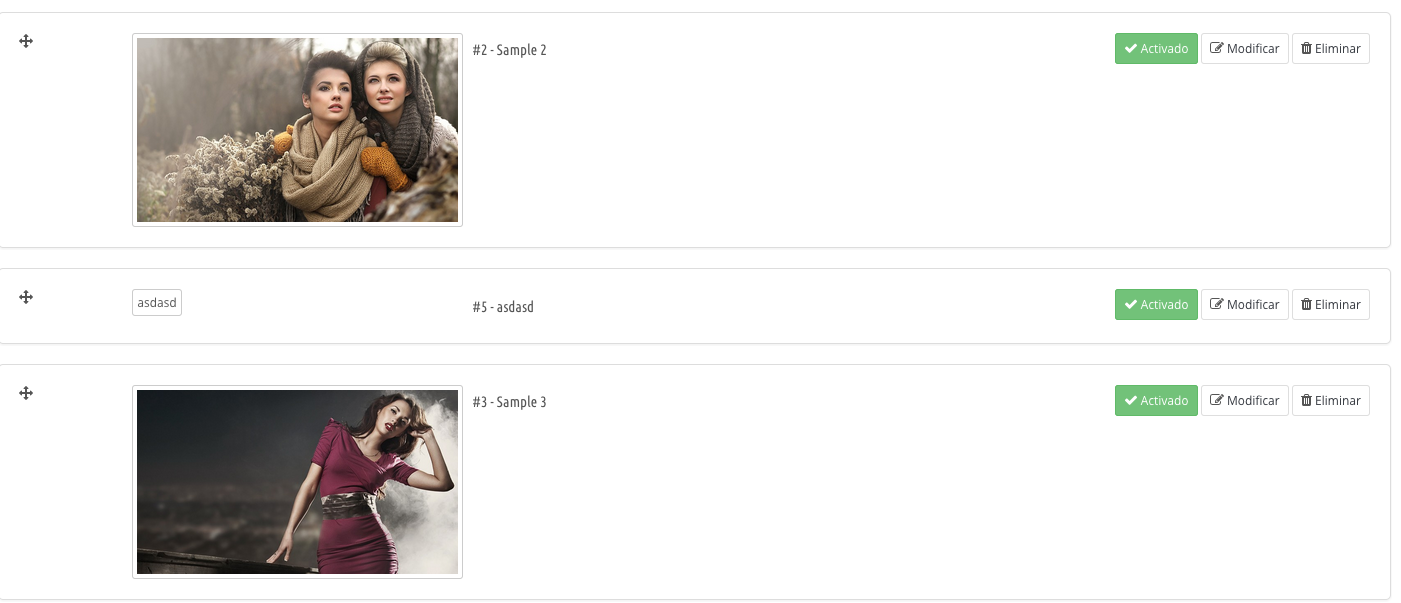Click Eliminar button for the asdasd slide
This screenshot has width=1401, height=603.
[x=1331, y=304]
